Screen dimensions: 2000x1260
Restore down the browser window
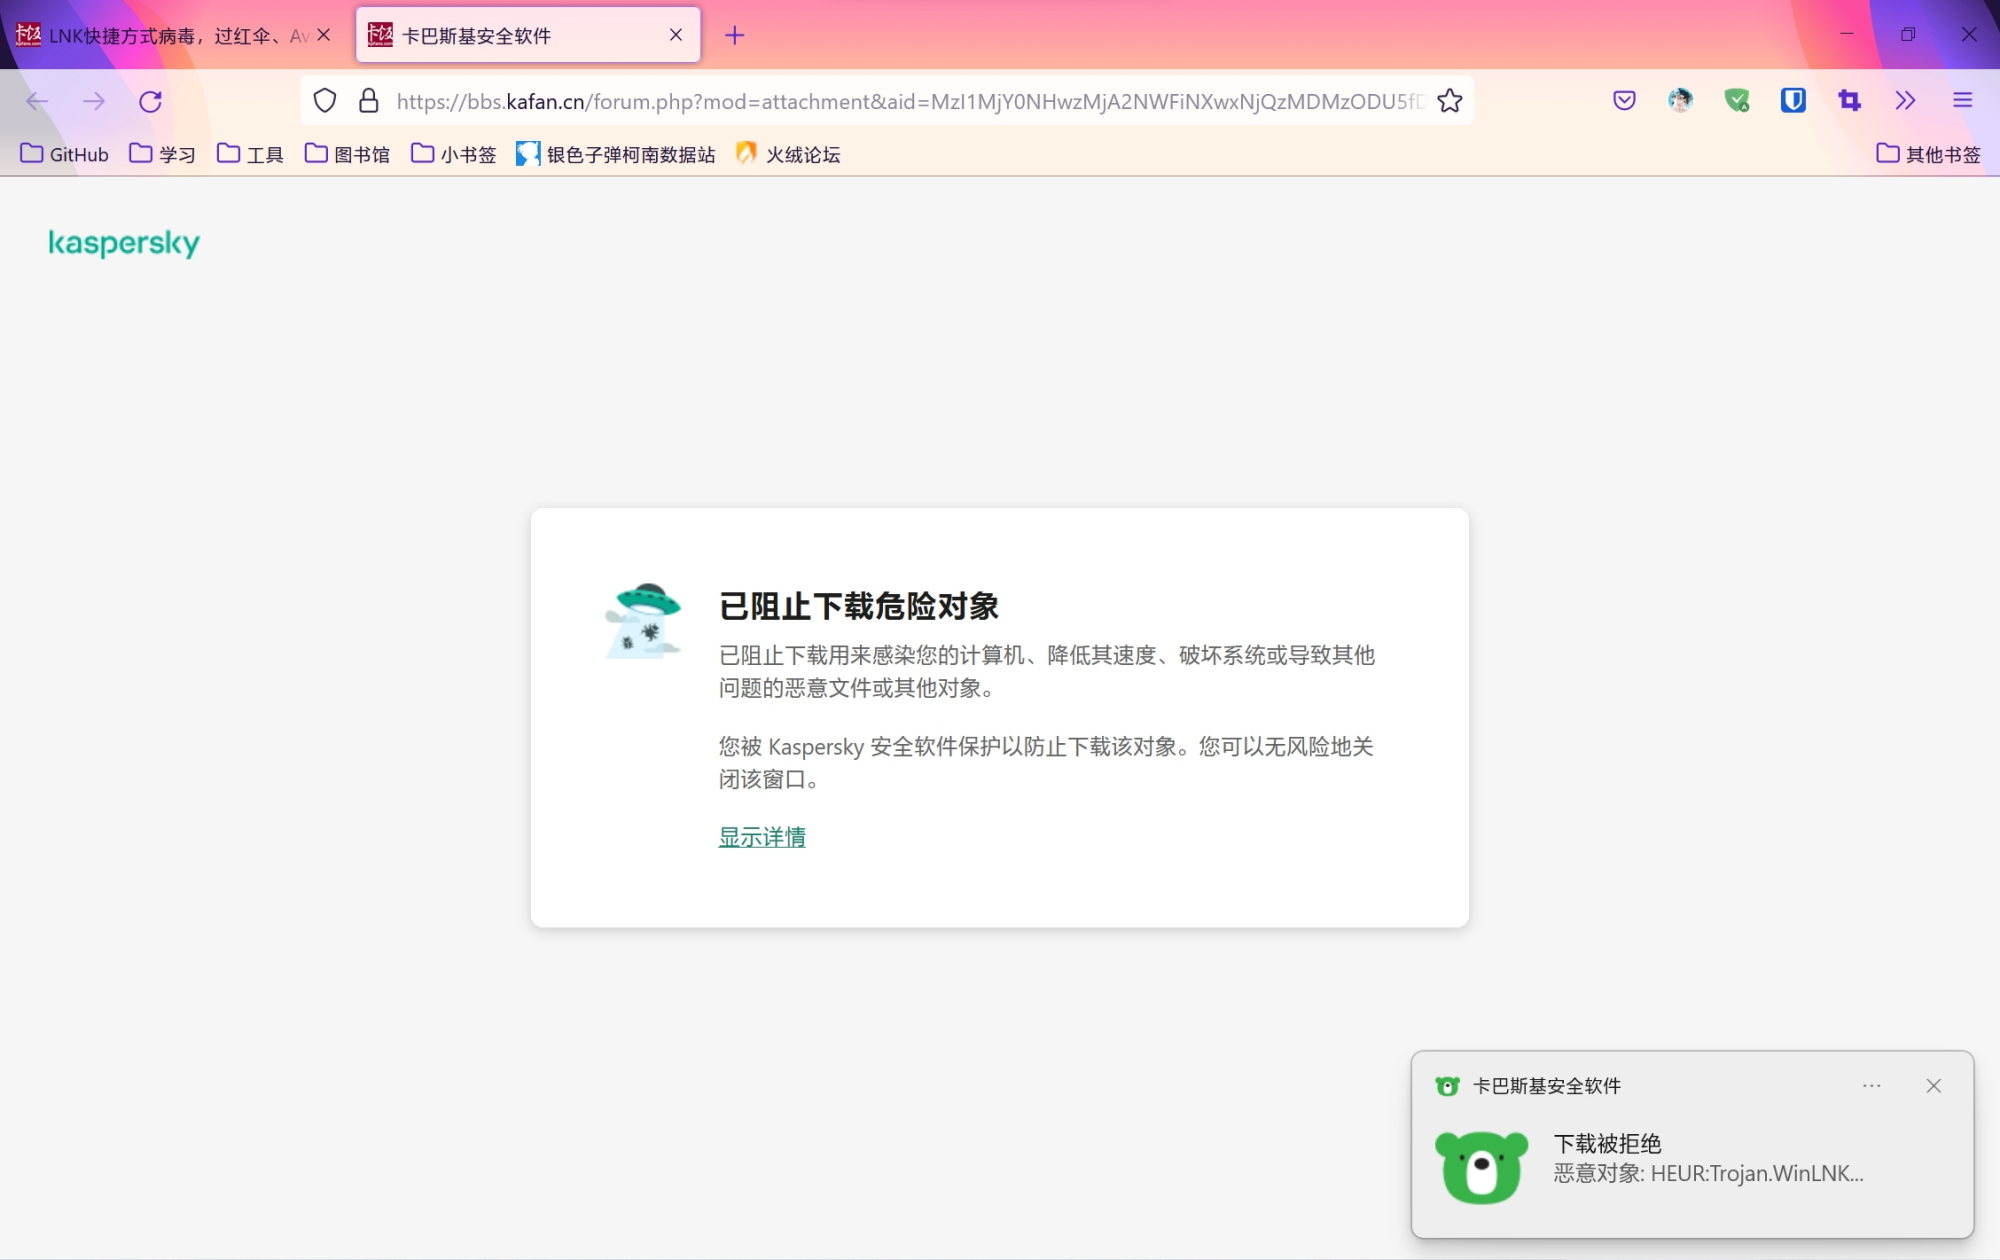[1908, 34]
